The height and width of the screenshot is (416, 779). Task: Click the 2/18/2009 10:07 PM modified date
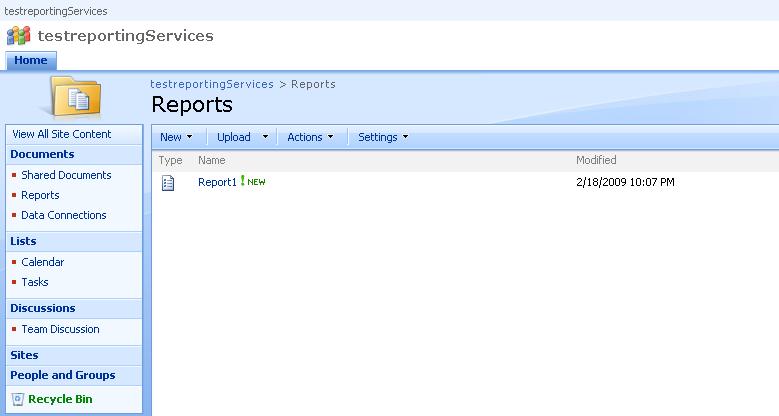tap(625, 182)
